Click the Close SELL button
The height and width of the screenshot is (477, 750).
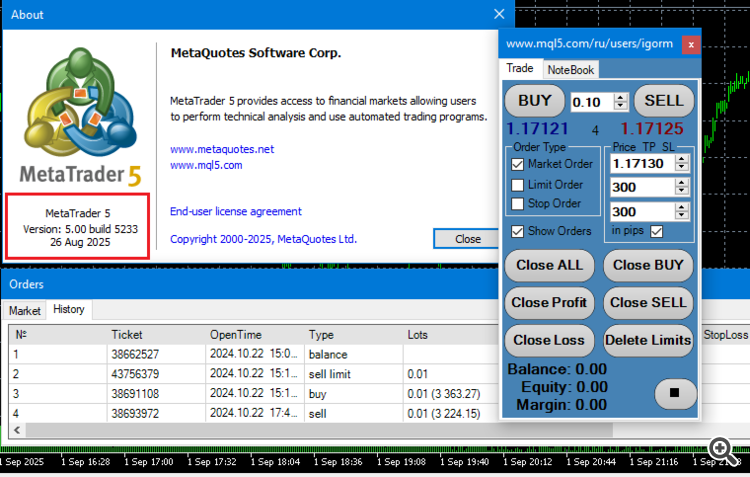pos(648,303)
